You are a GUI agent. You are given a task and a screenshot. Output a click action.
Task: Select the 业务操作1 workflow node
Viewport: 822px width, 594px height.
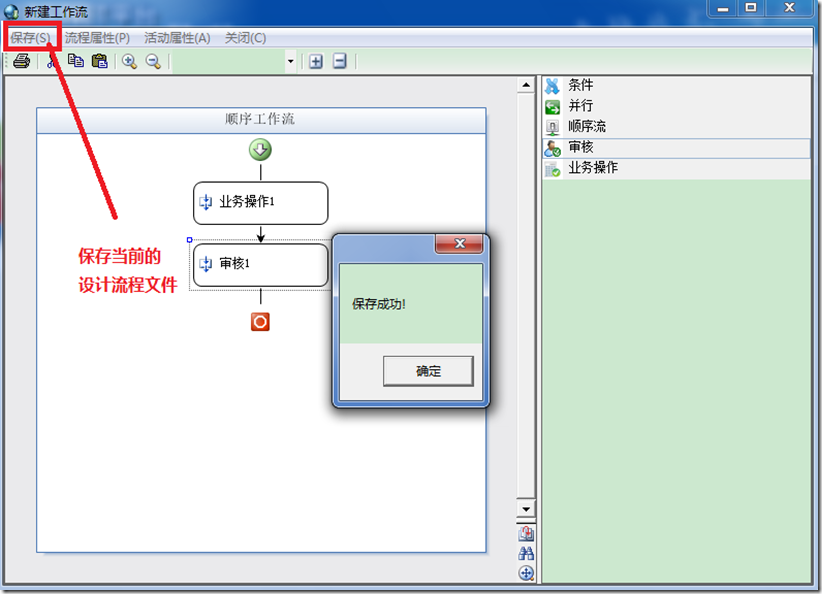[x=261, y=203]
